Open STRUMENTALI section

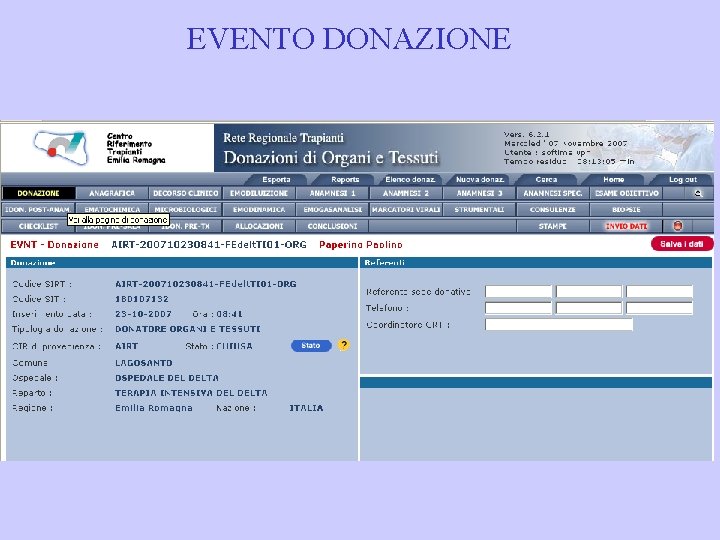(x=479, y=209)
